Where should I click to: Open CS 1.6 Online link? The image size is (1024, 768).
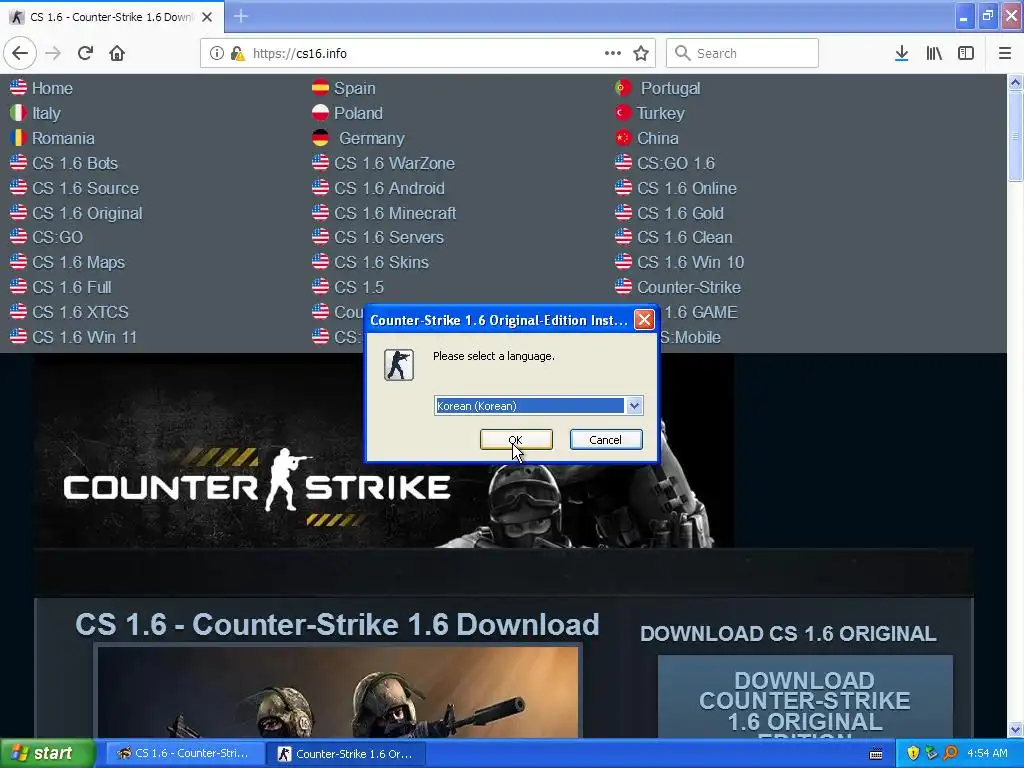click(x=687, y=188)
